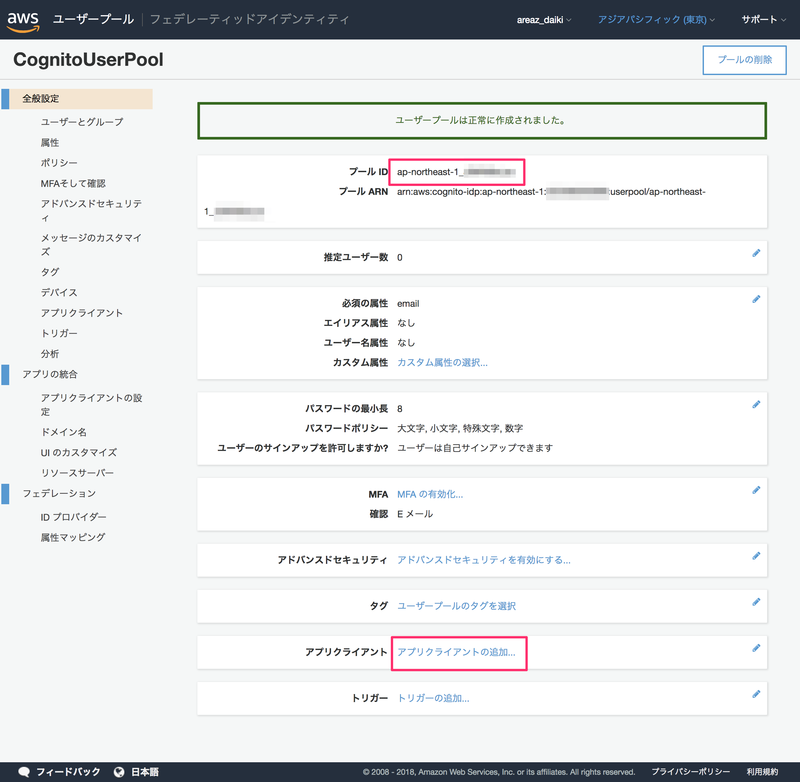
Task: Edit the triggers section
Action: point(756,694)
